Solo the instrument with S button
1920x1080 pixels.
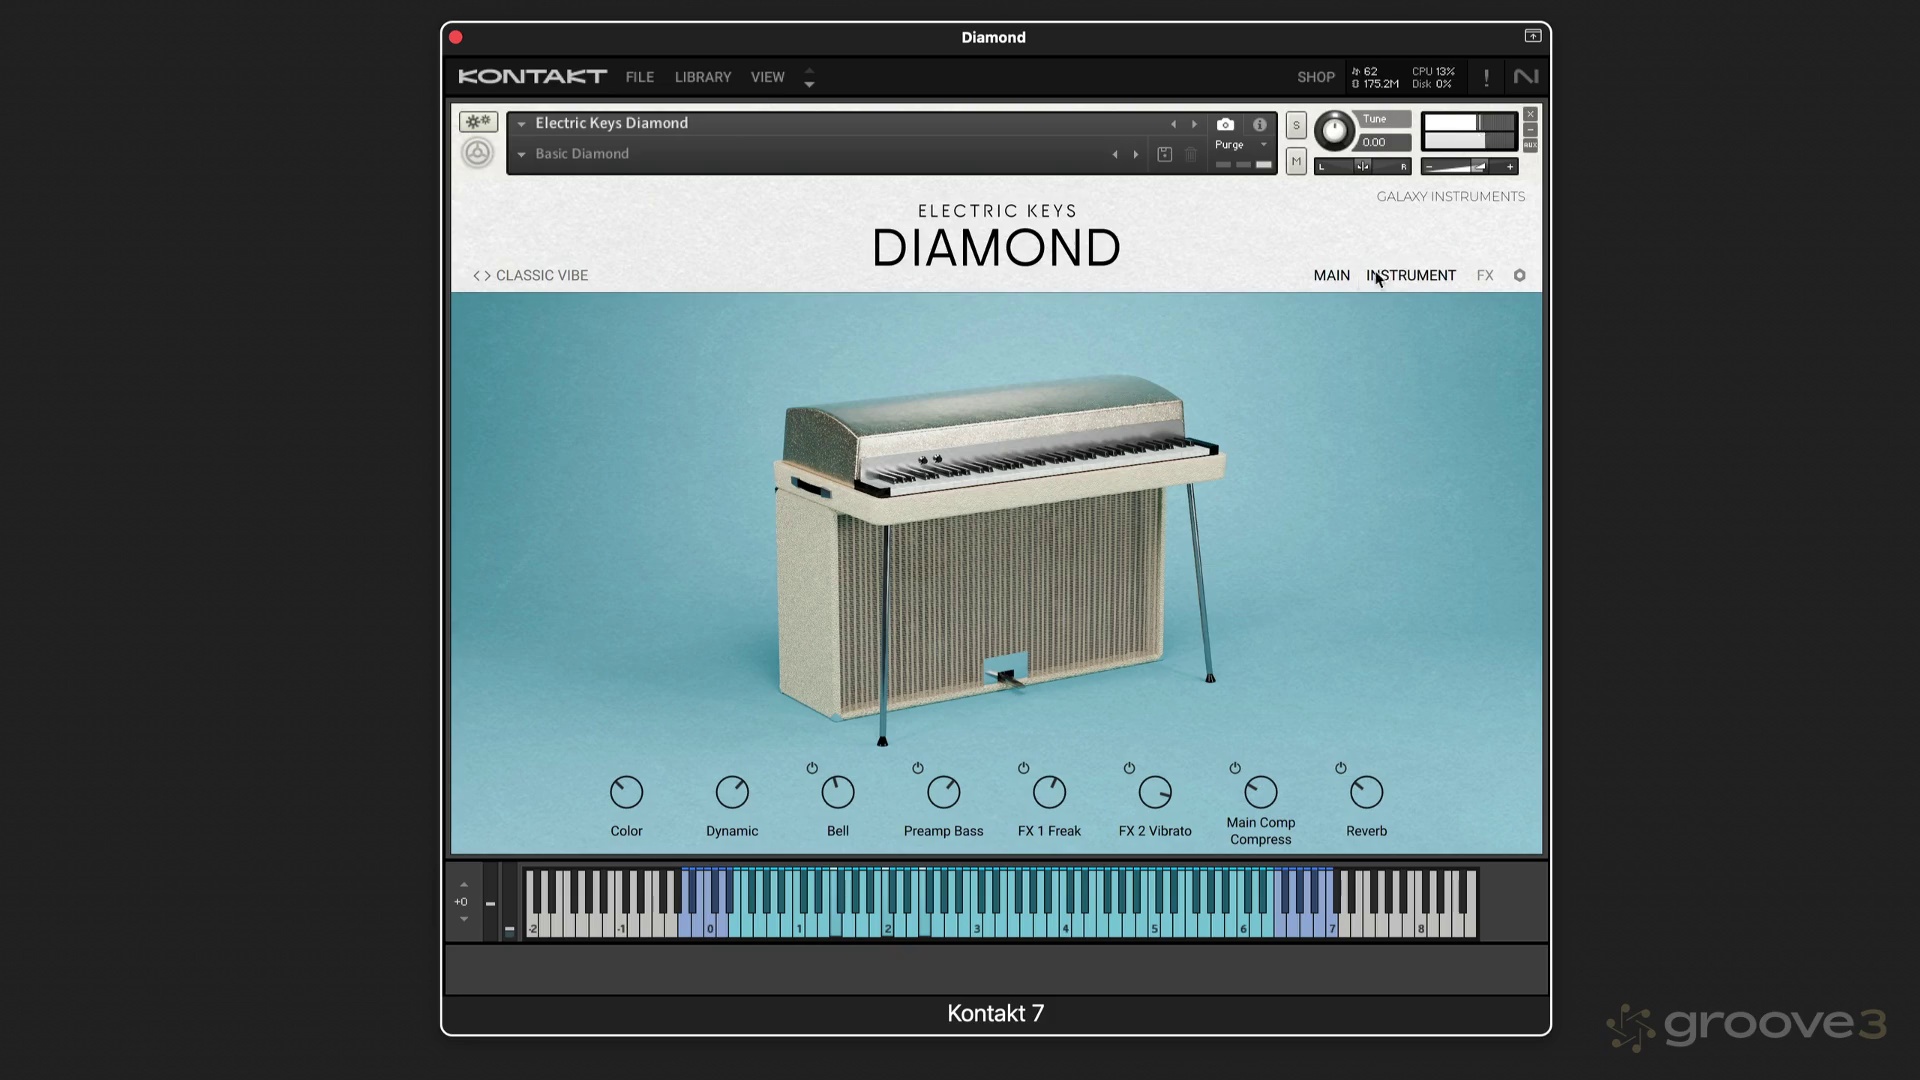tap(1296, 125)
